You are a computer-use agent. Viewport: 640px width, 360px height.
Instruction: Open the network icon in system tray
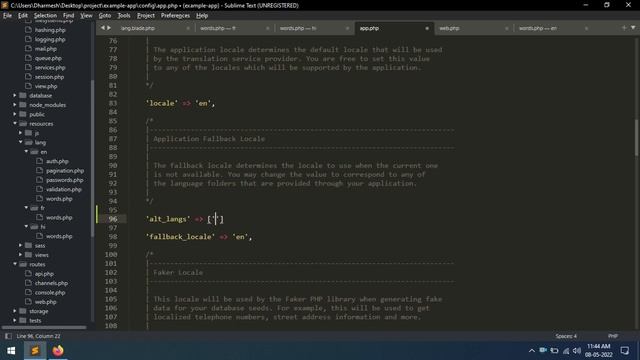566,351
